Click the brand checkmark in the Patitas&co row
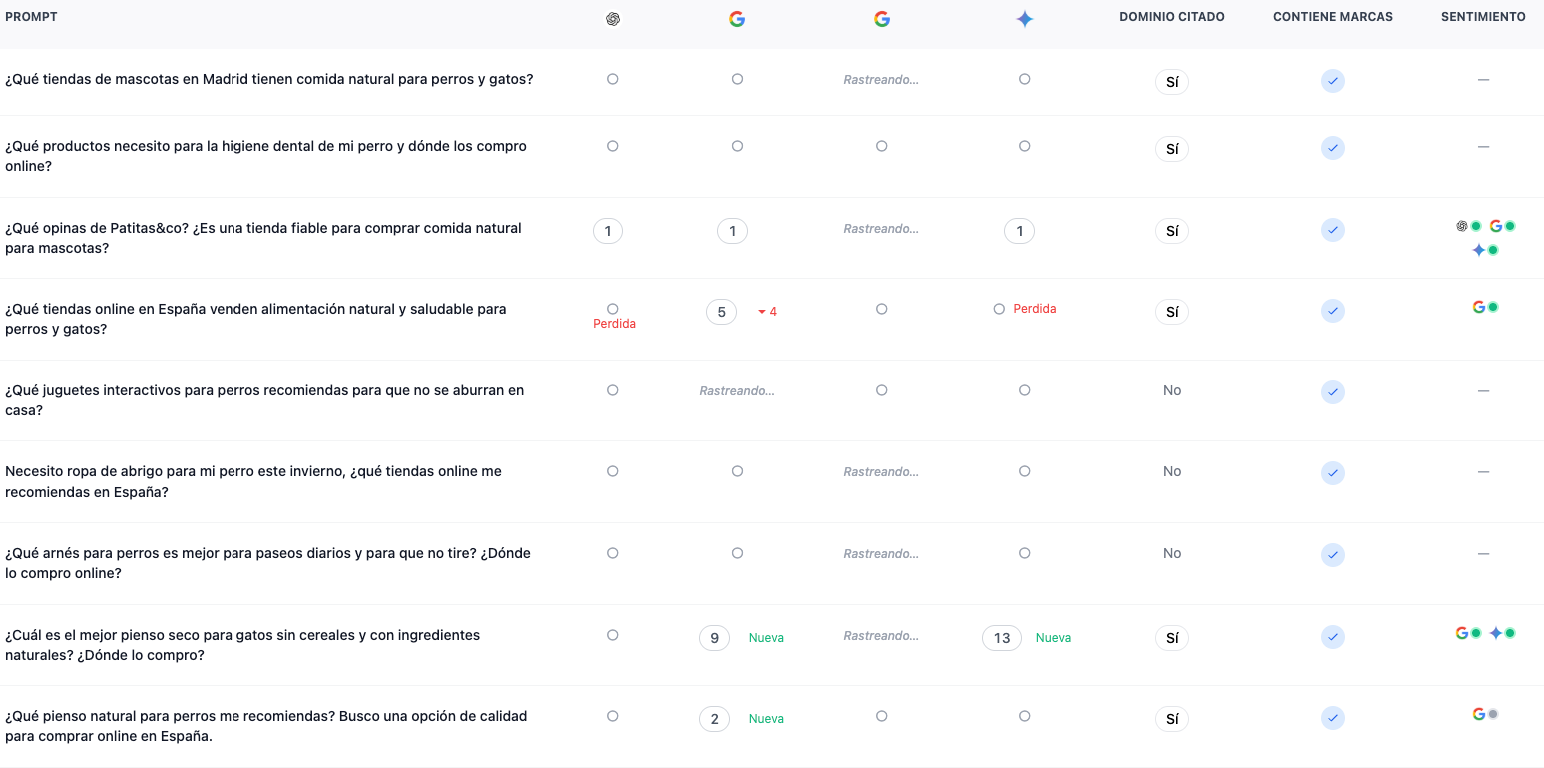Screen dimensions: 1544x768 (1332, 230)
